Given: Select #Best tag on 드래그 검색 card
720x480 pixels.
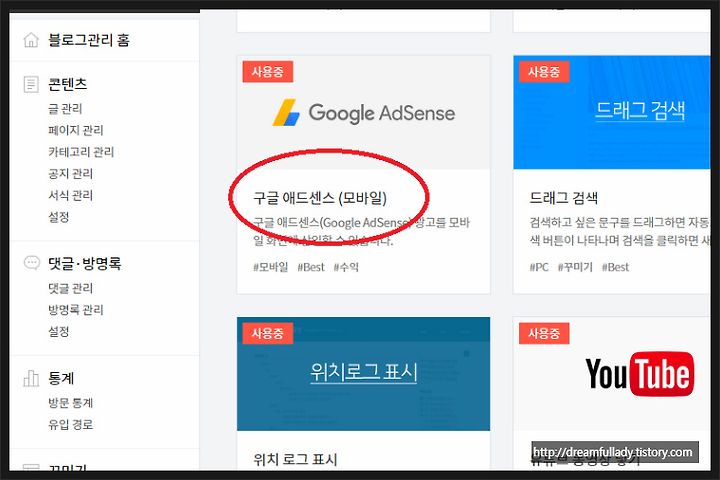Looking at the screenshot, I should tap(615, 267).
